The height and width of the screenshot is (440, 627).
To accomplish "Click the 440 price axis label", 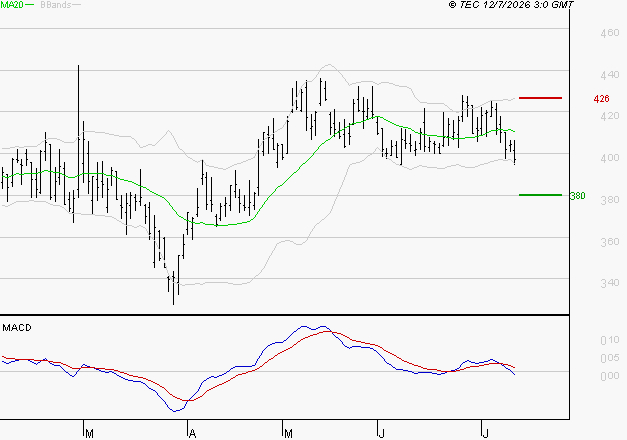I will coord(610,75).
